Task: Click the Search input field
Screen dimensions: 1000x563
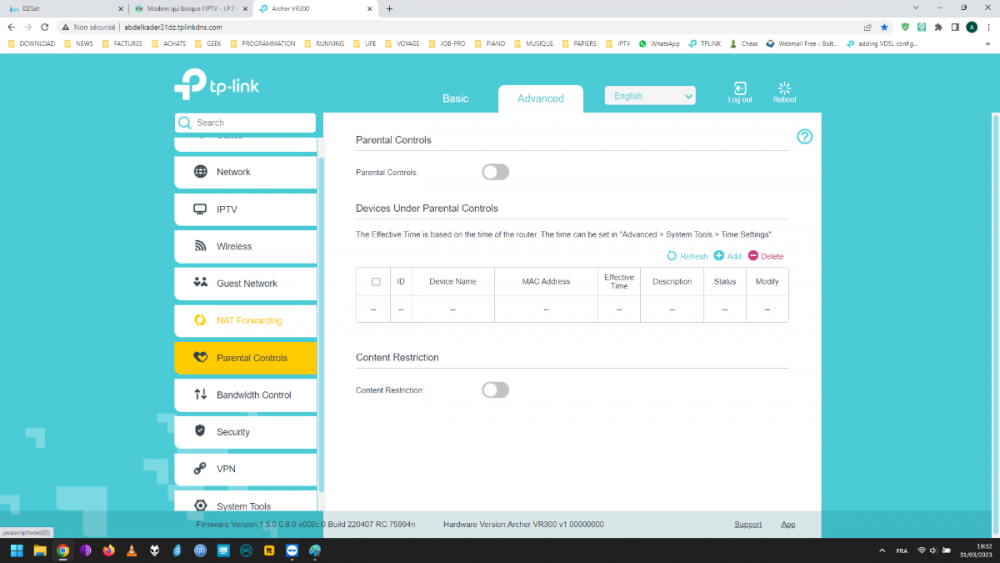Action: pos(250,123)
